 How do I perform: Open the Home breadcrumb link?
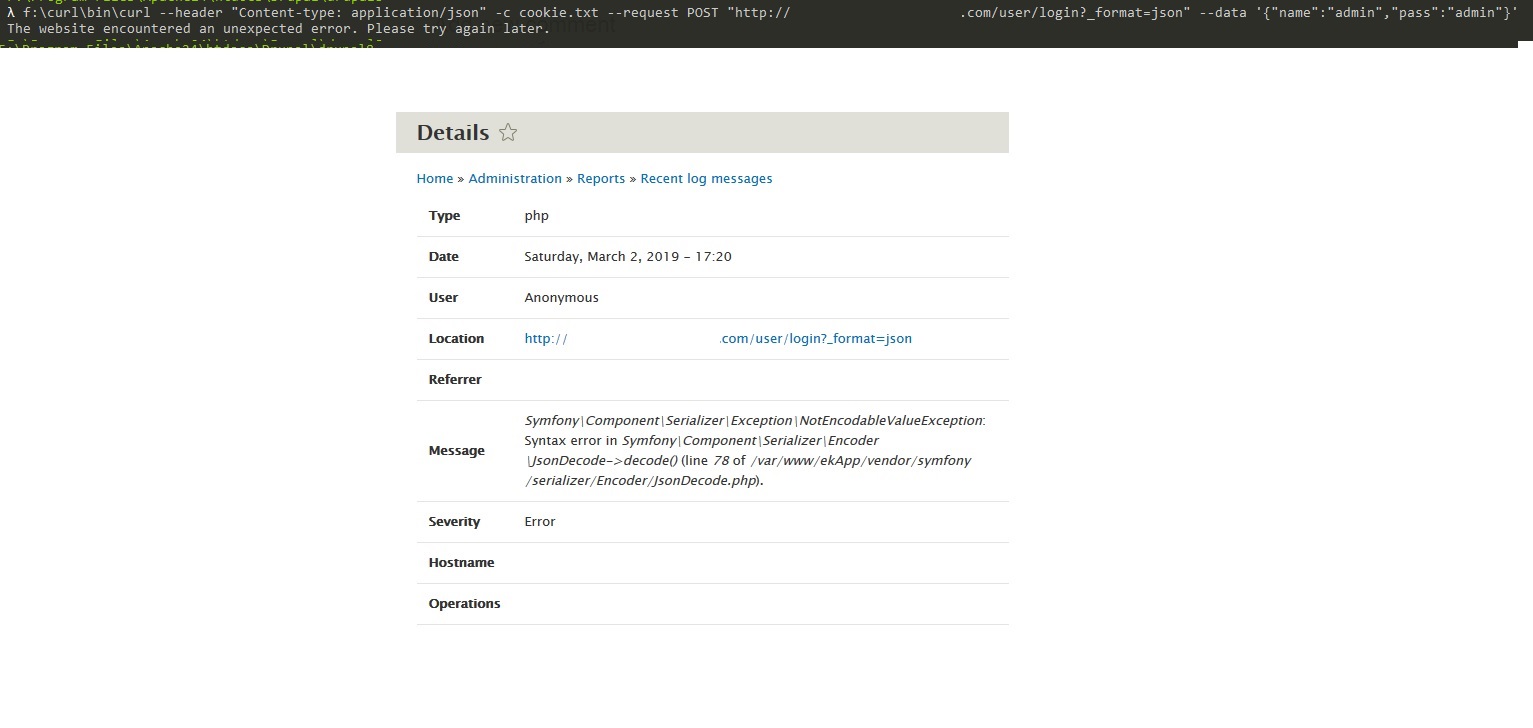[x=435, y=179]
